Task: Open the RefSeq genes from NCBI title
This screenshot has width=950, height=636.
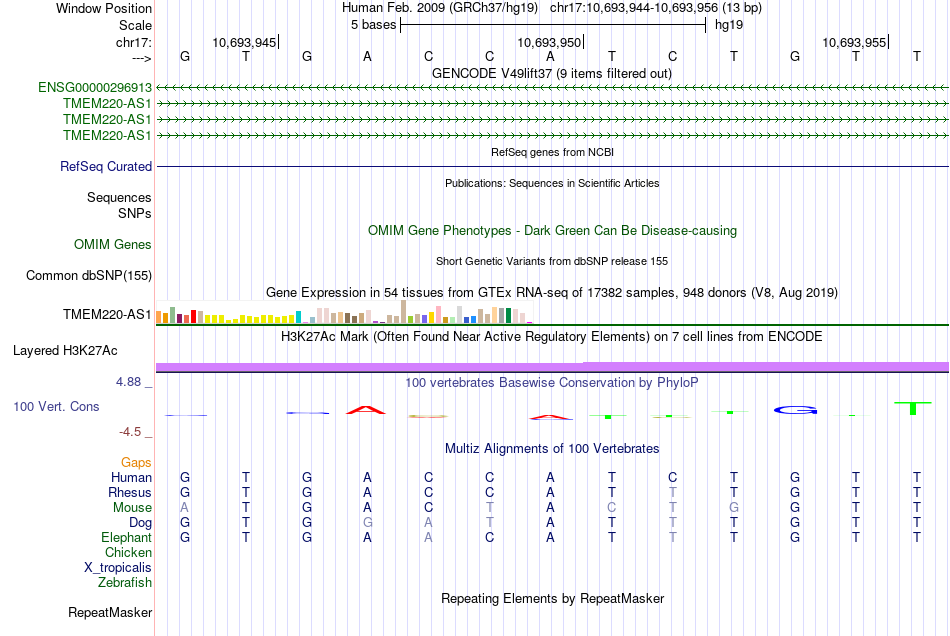Action: [x=552, y=152]
